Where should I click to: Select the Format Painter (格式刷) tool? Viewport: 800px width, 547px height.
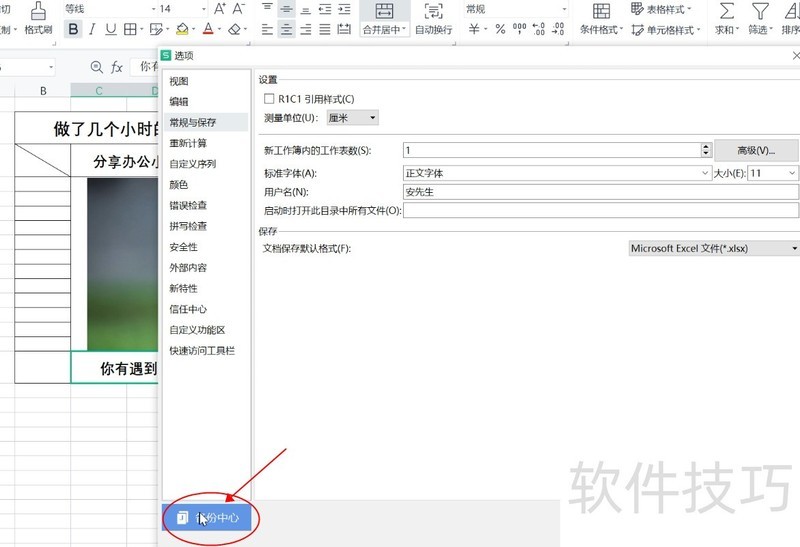click(38, 18)
